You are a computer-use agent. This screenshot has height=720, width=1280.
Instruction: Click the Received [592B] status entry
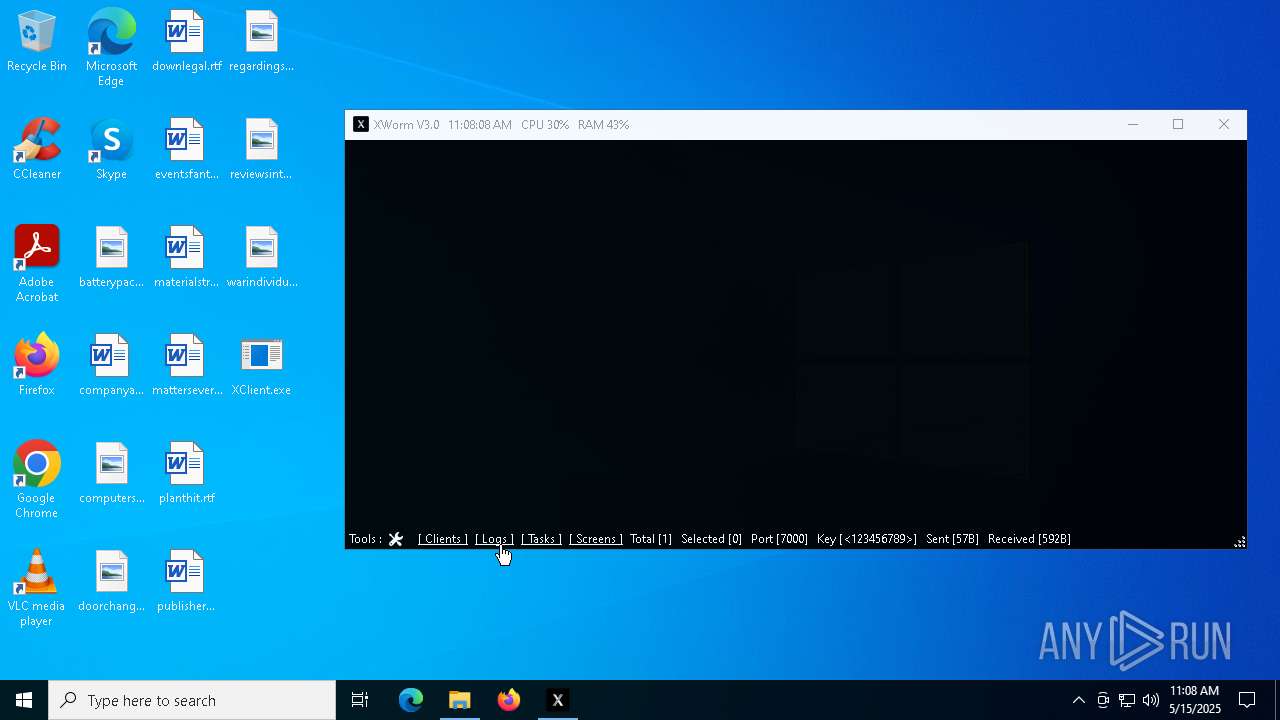[1029, 539]
